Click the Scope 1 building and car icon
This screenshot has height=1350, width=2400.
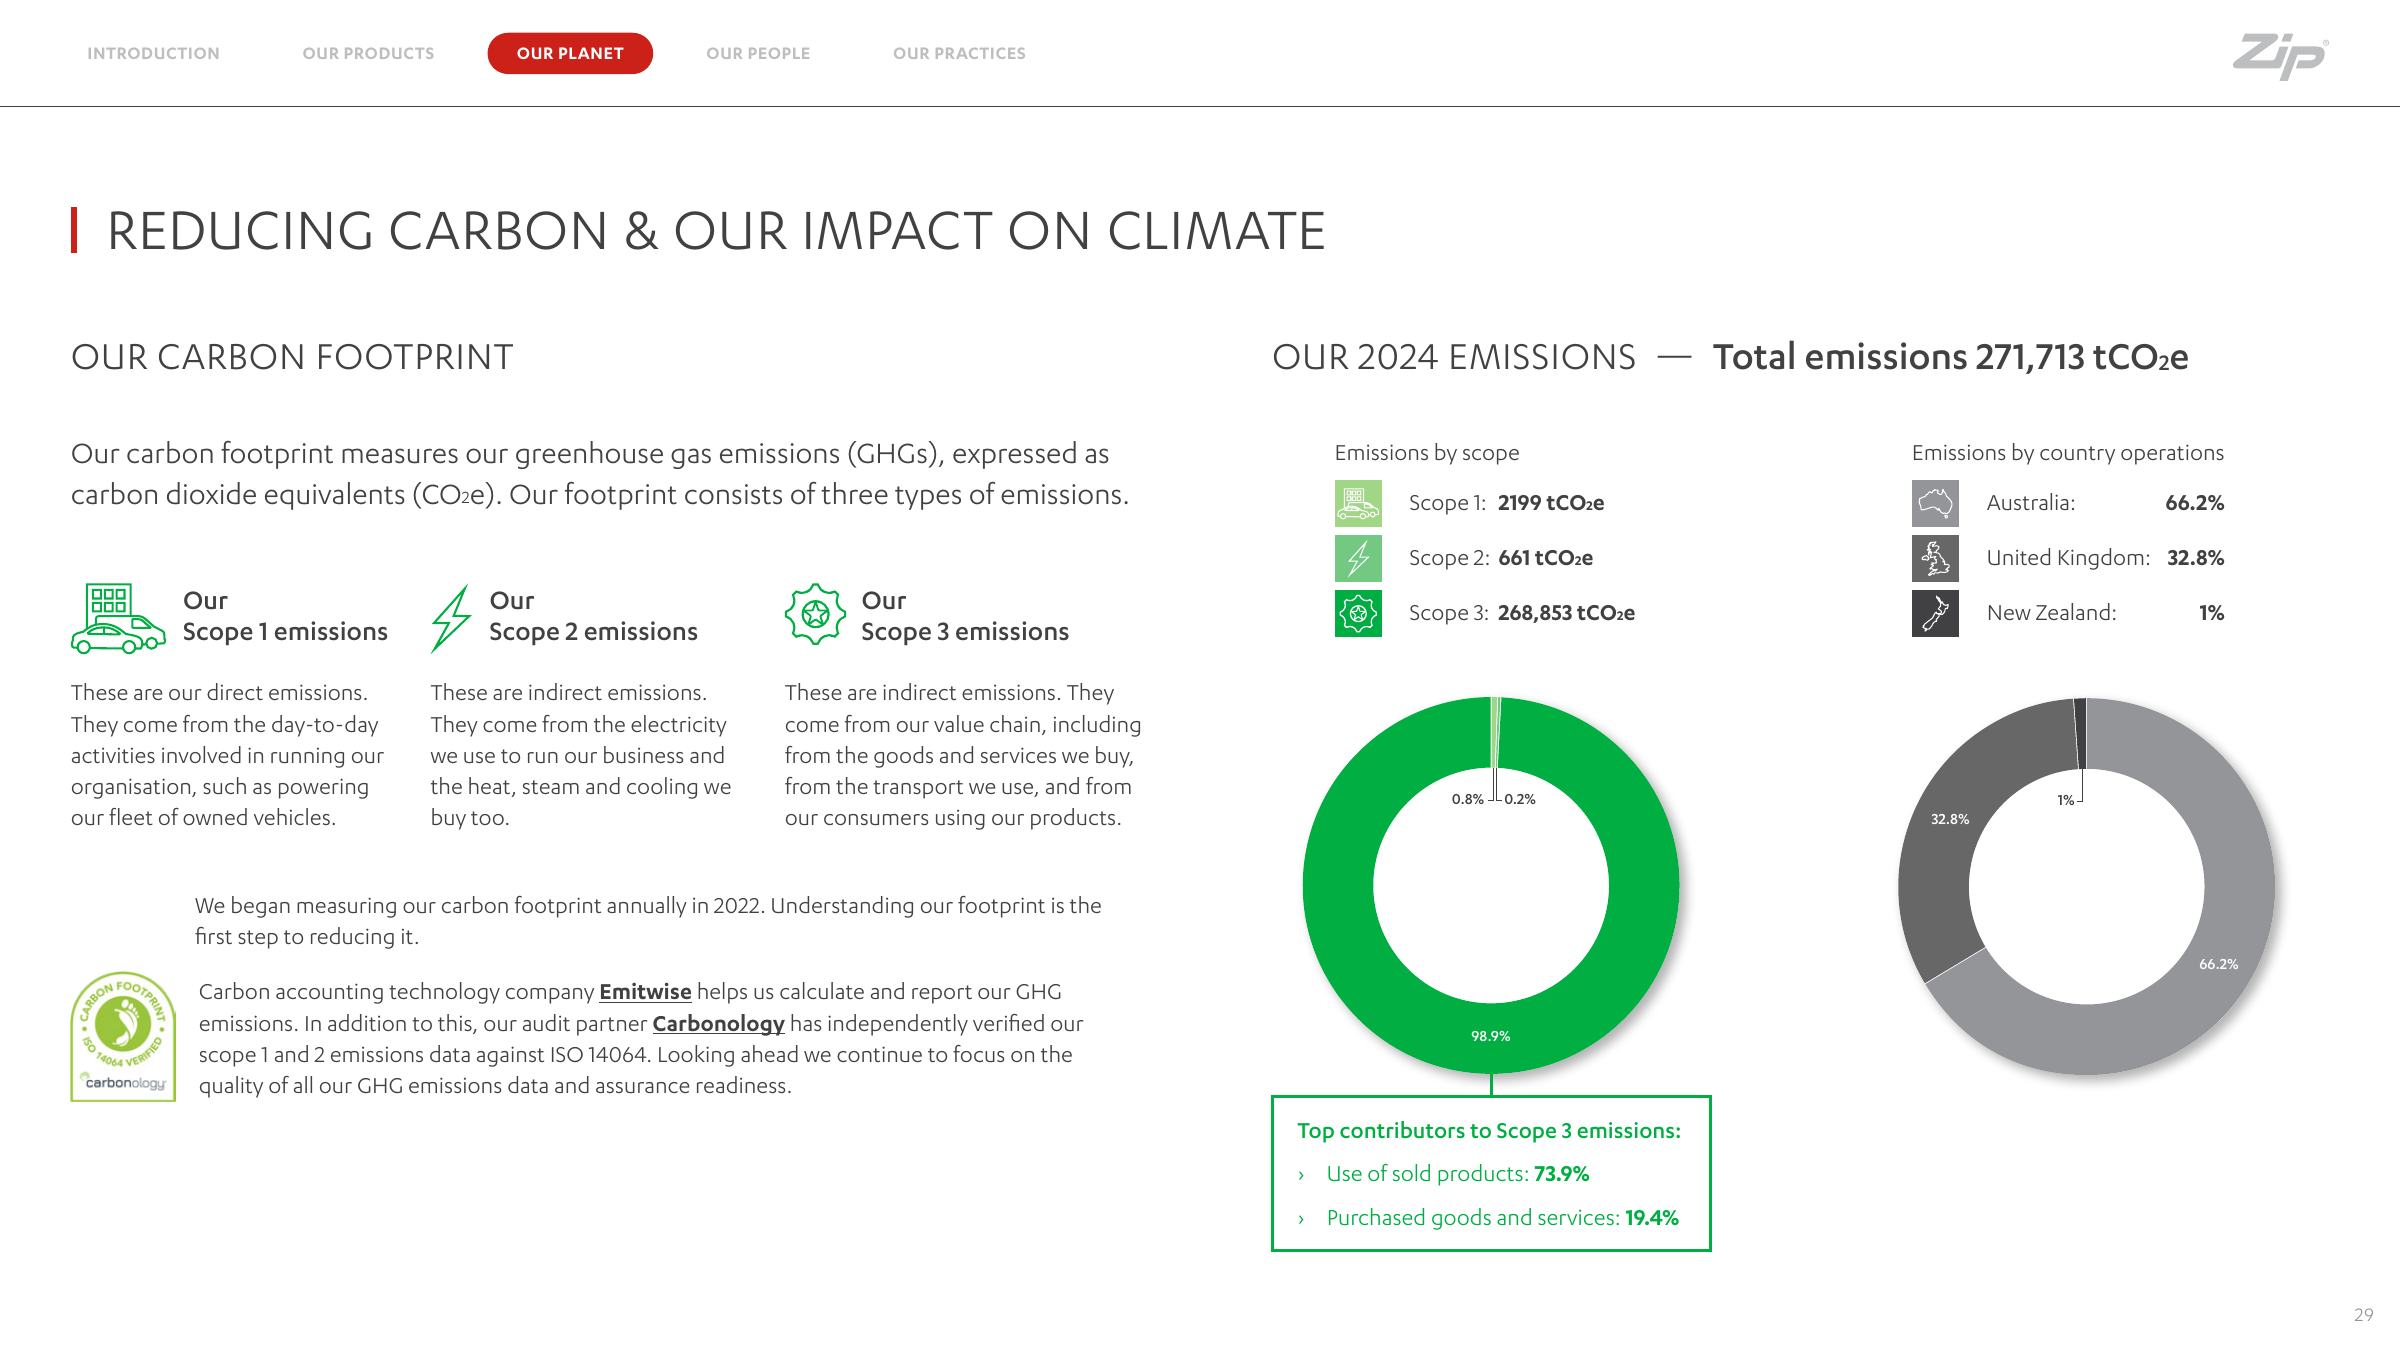(118, 618)
